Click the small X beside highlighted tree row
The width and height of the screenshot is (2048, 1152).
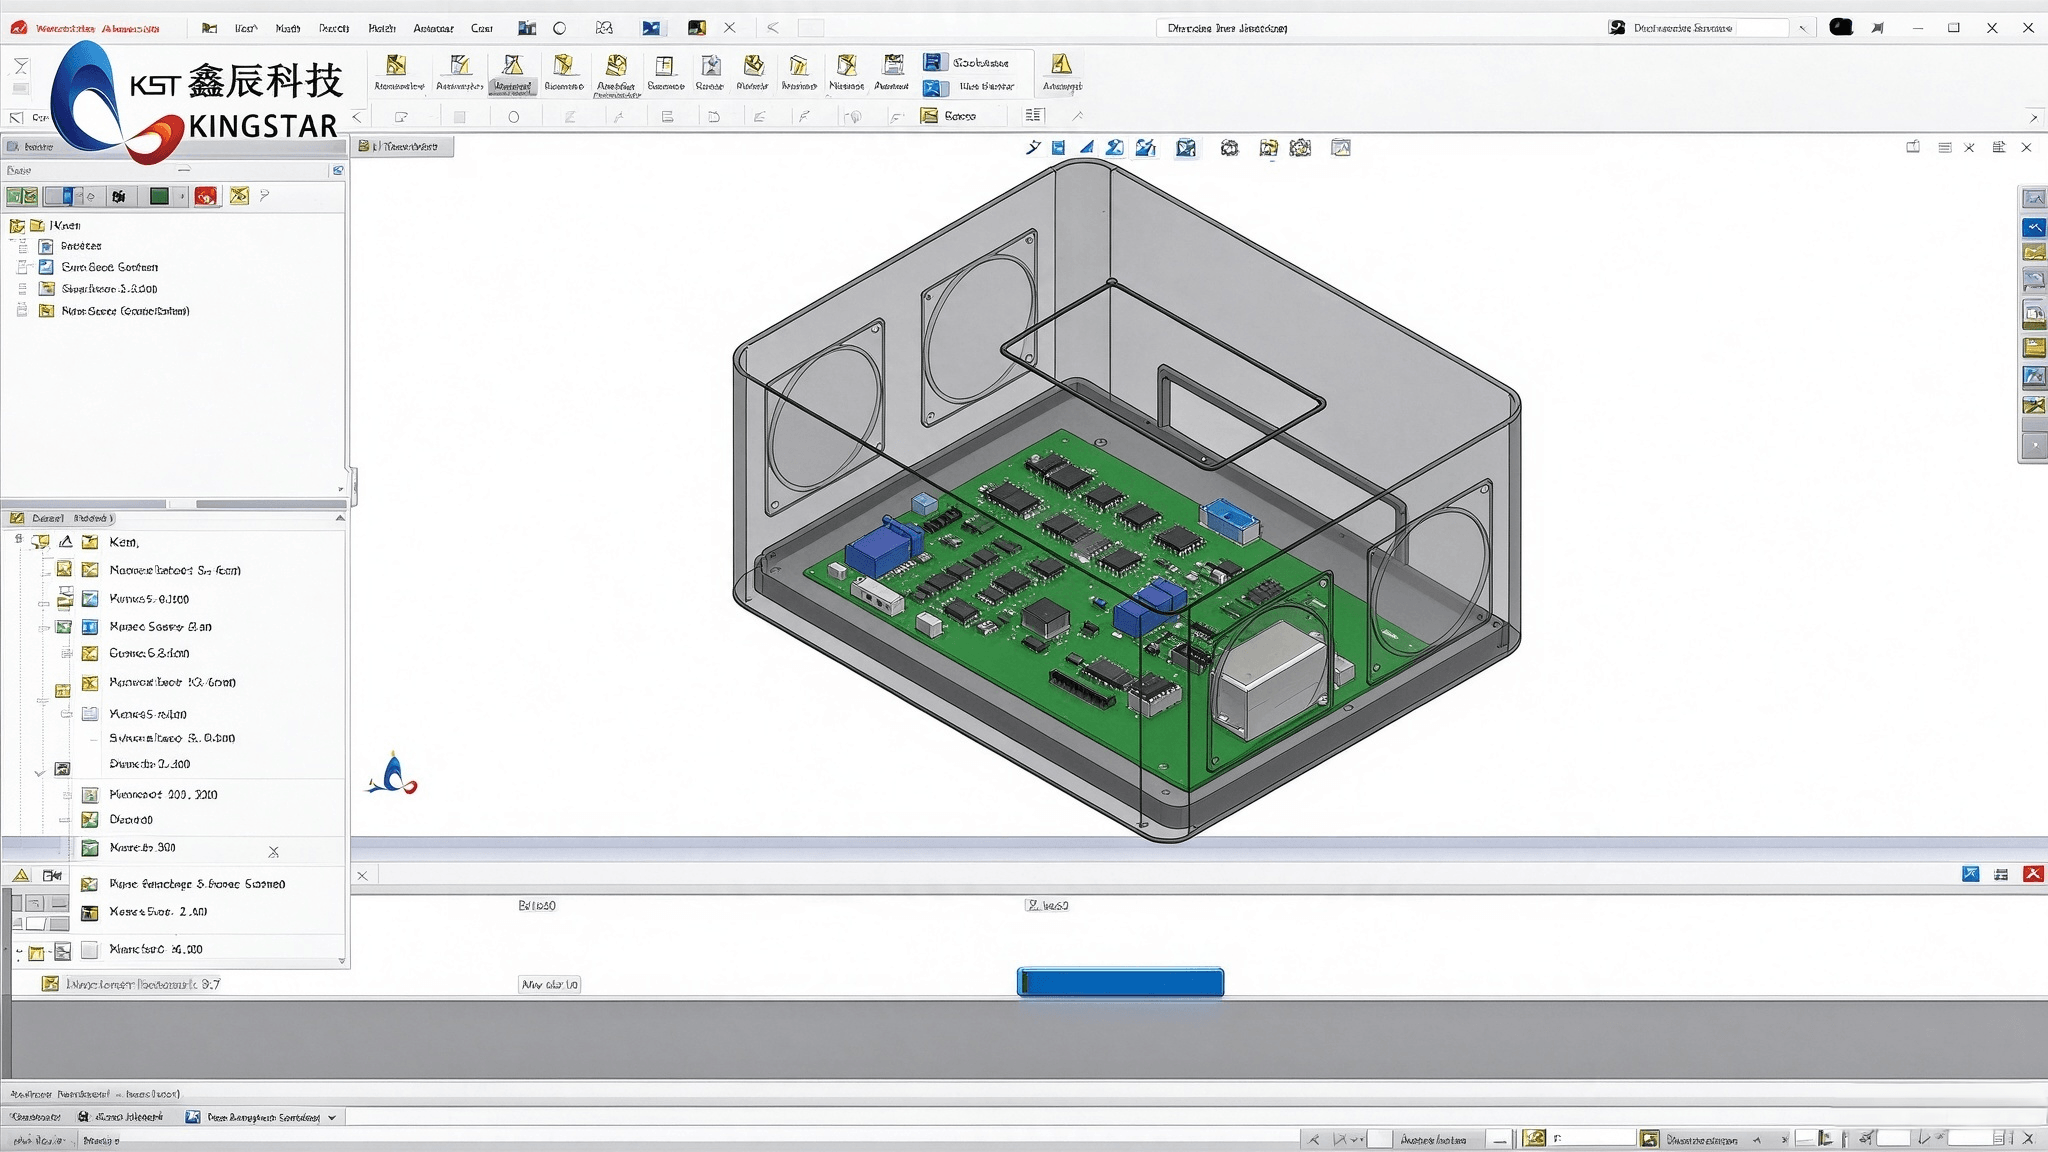coord(273,852)
